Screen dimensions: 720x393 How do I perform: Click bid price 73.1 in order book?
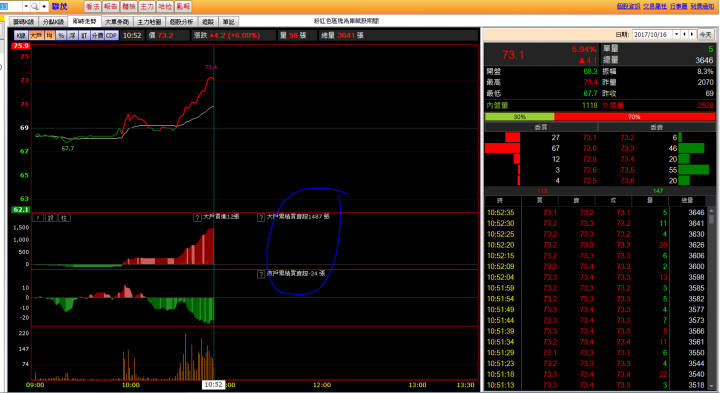[590, 137]
